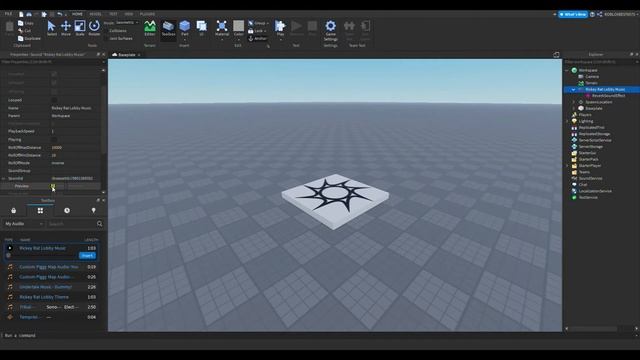
Task: Click the Toolbox search magnifier icon
Action: coord(100,224)
